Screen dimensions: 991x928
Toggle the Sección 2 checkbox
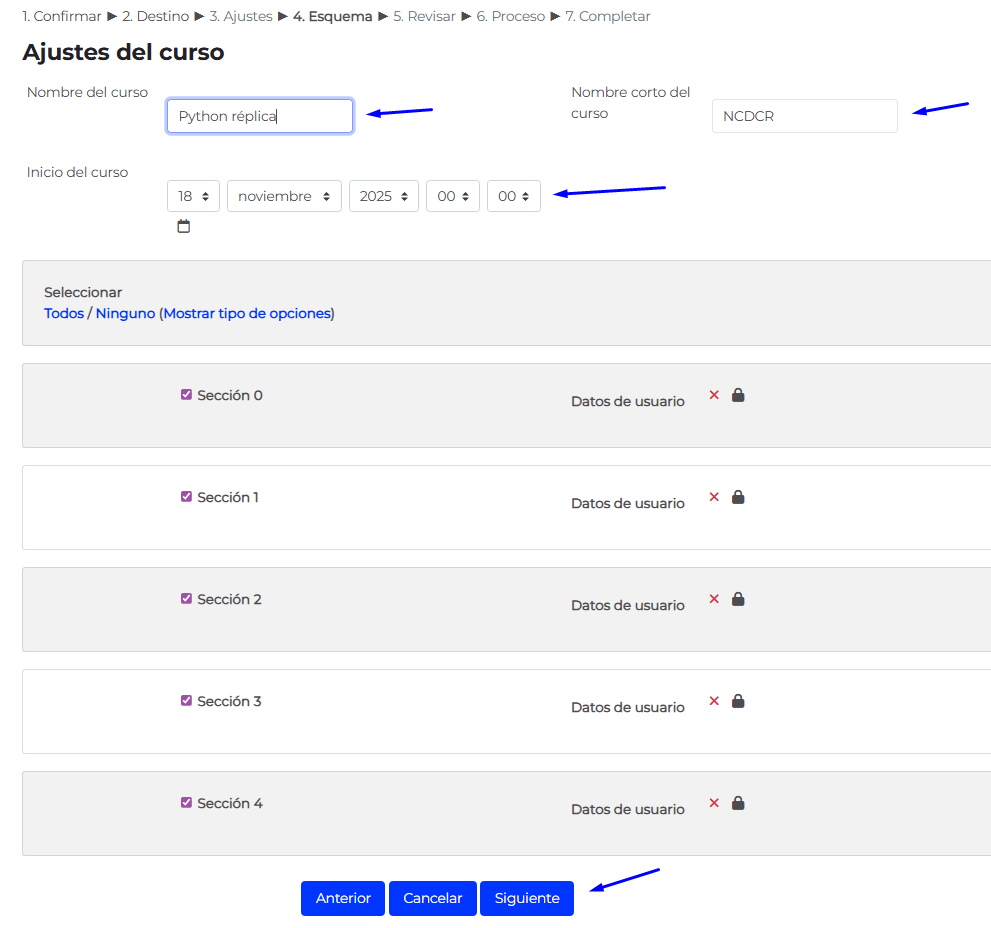(x=186, y=599)
